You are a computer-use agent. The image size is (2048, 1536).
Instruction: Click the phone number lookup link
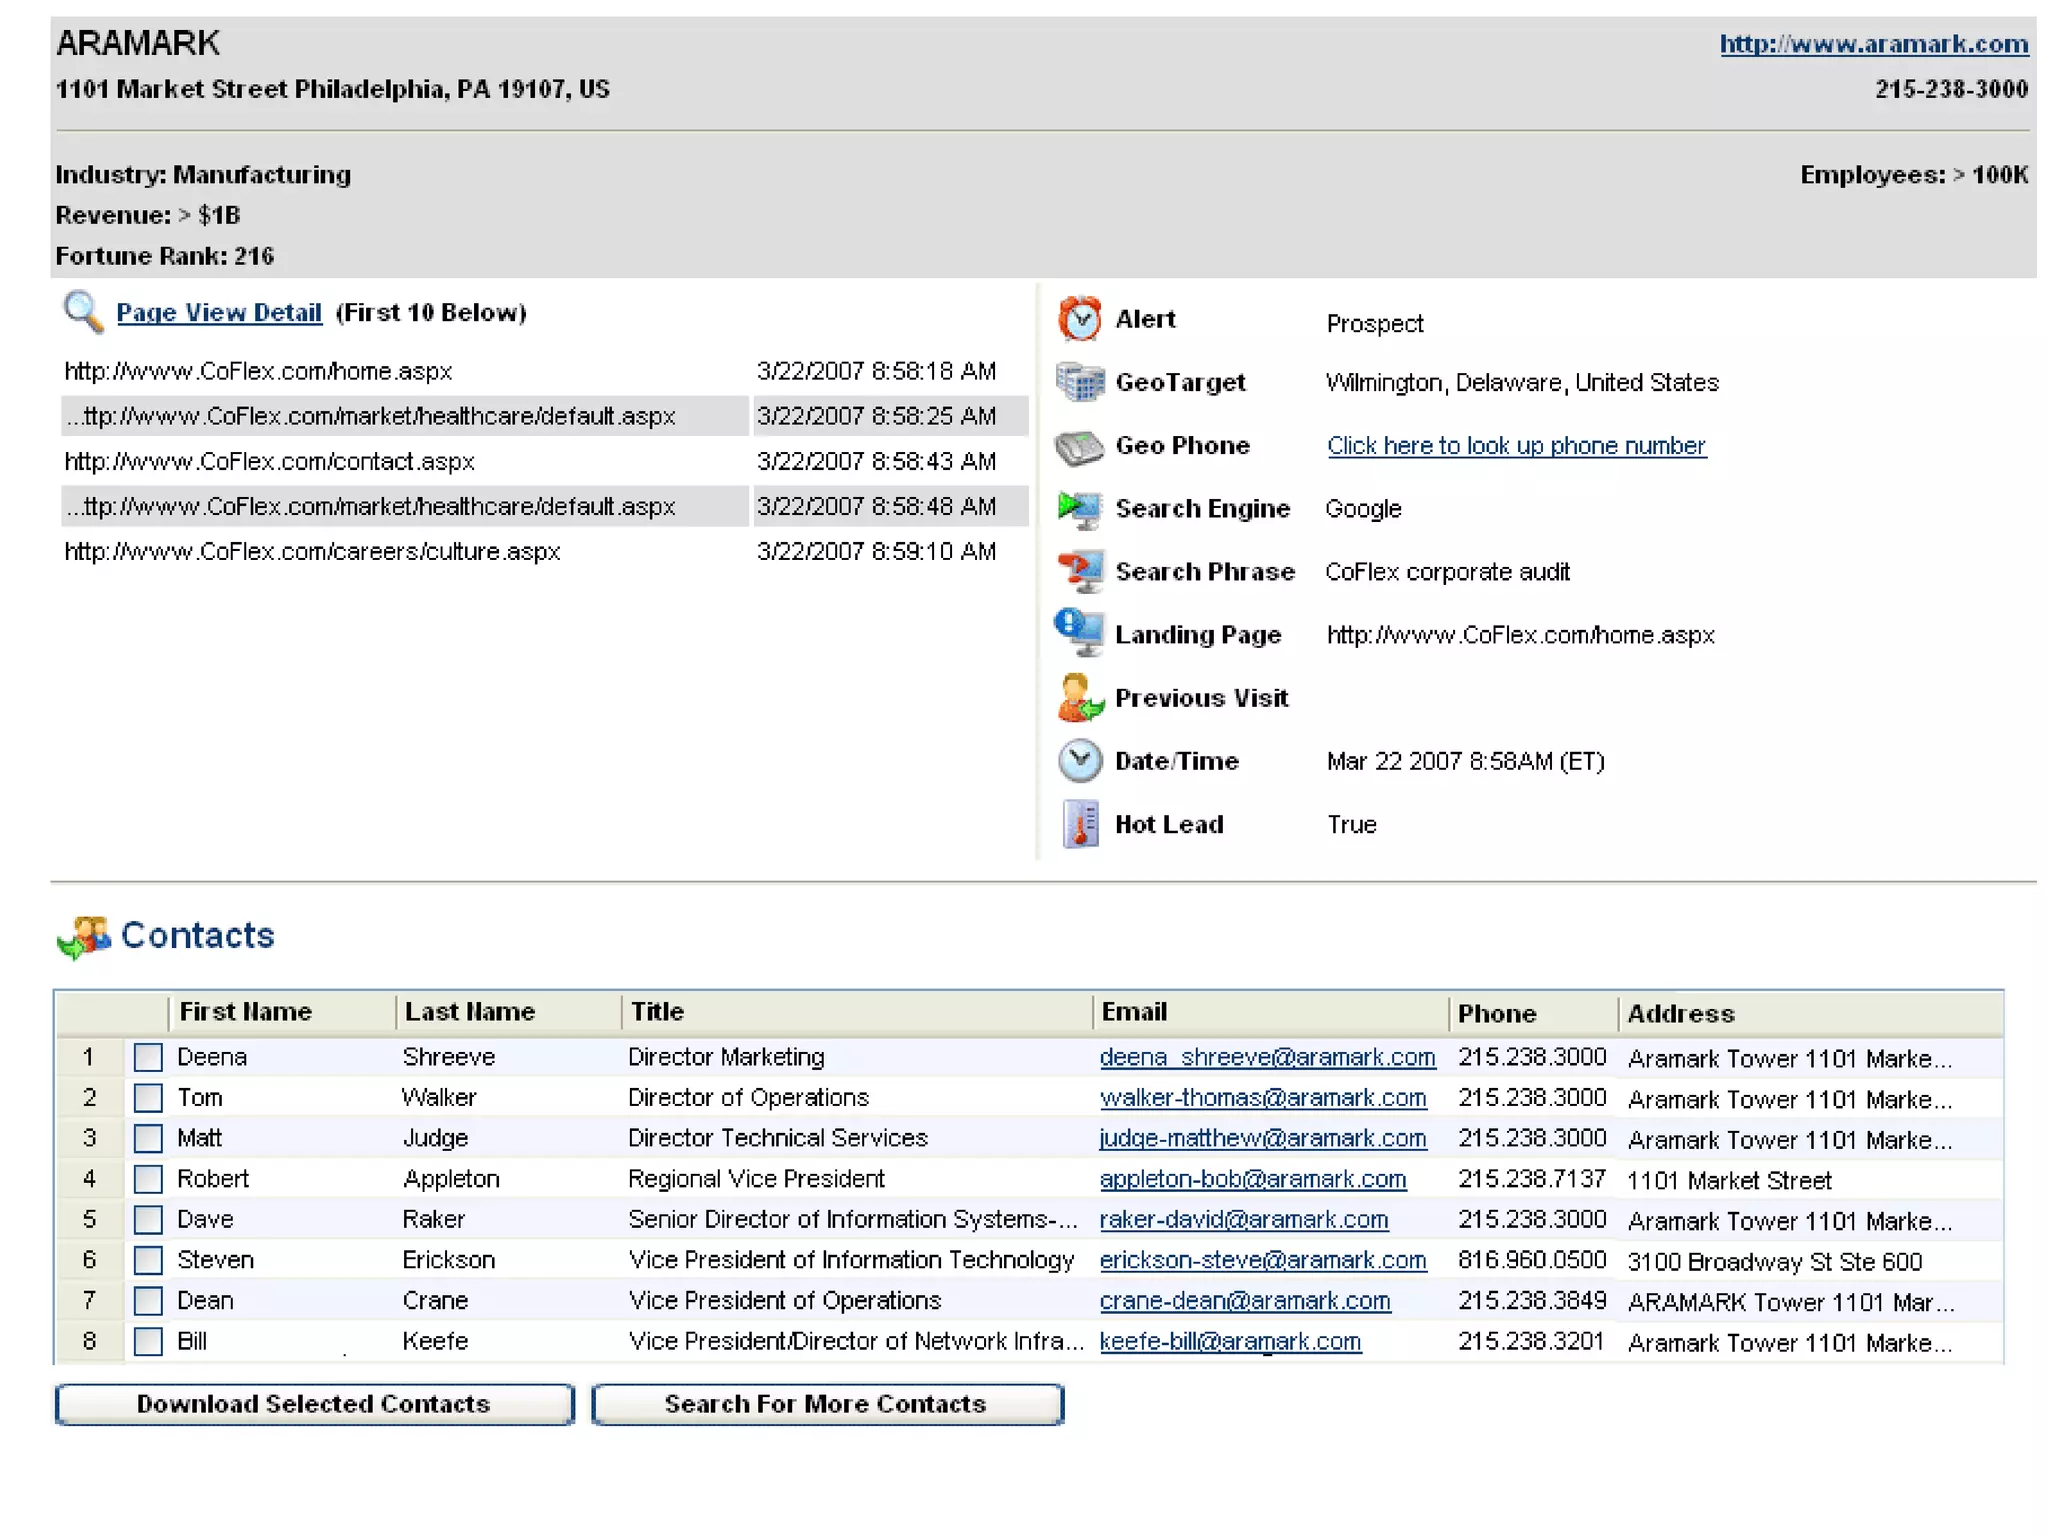click(1515, 446)
